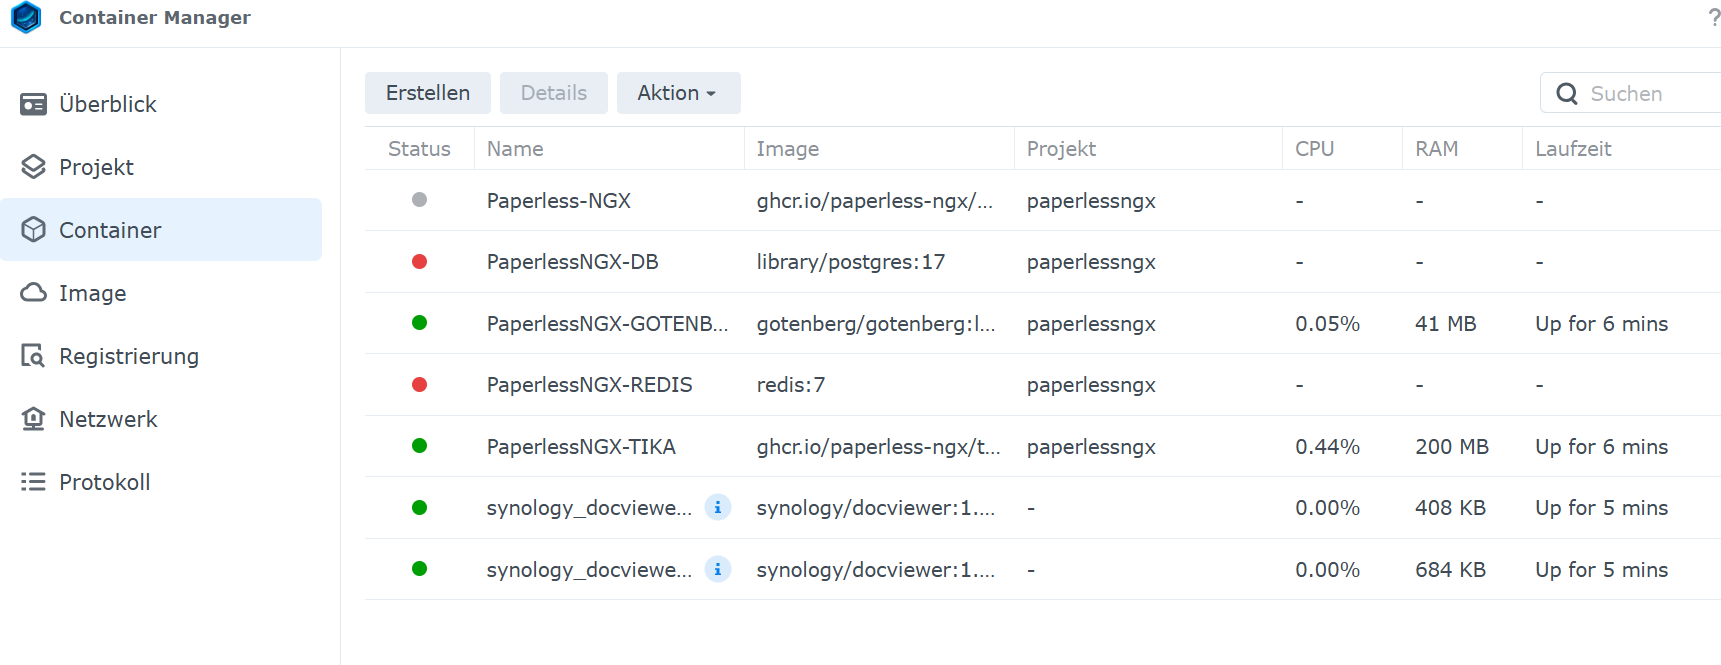Select the Paperless-NGX container name
This screenshot has height=665, width=1721.
point(559,201)
